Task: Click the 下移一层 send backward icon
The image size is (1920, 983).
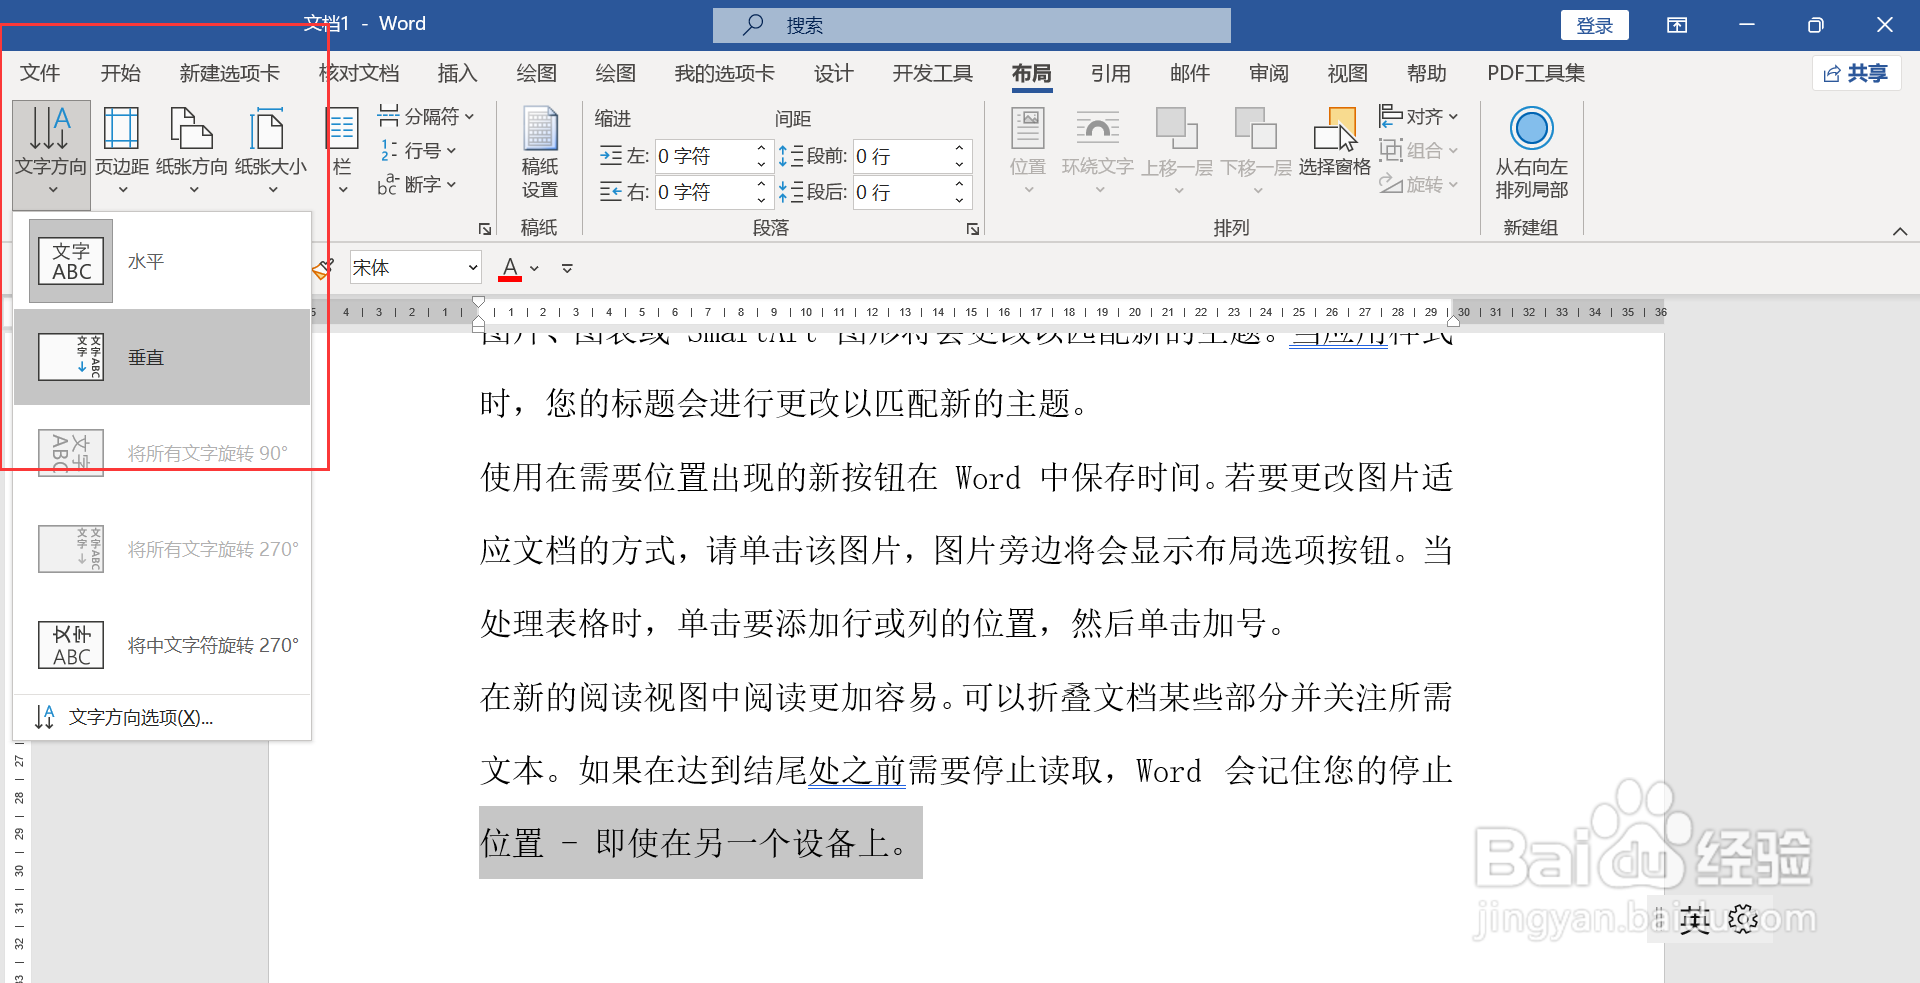Action: pyautogui.click(x=1256, y=130)
